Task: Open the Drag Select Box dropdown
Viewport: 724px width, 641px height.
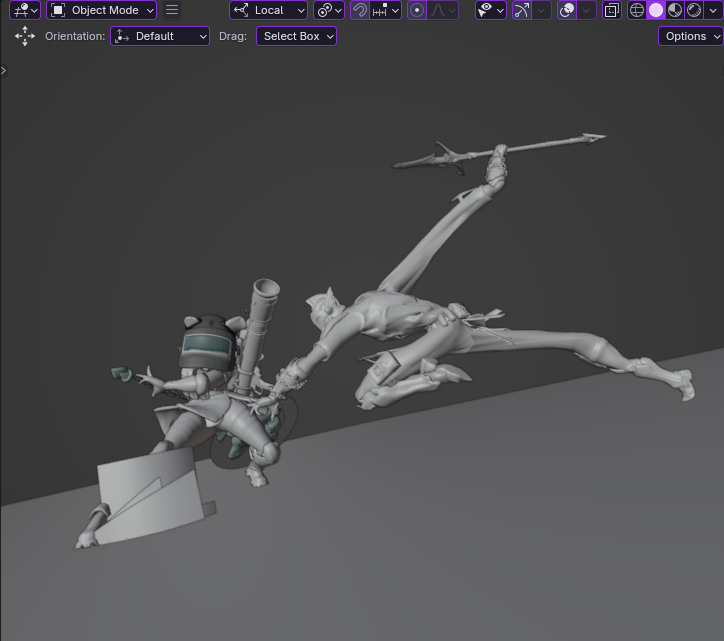Action: coord(296,36)
